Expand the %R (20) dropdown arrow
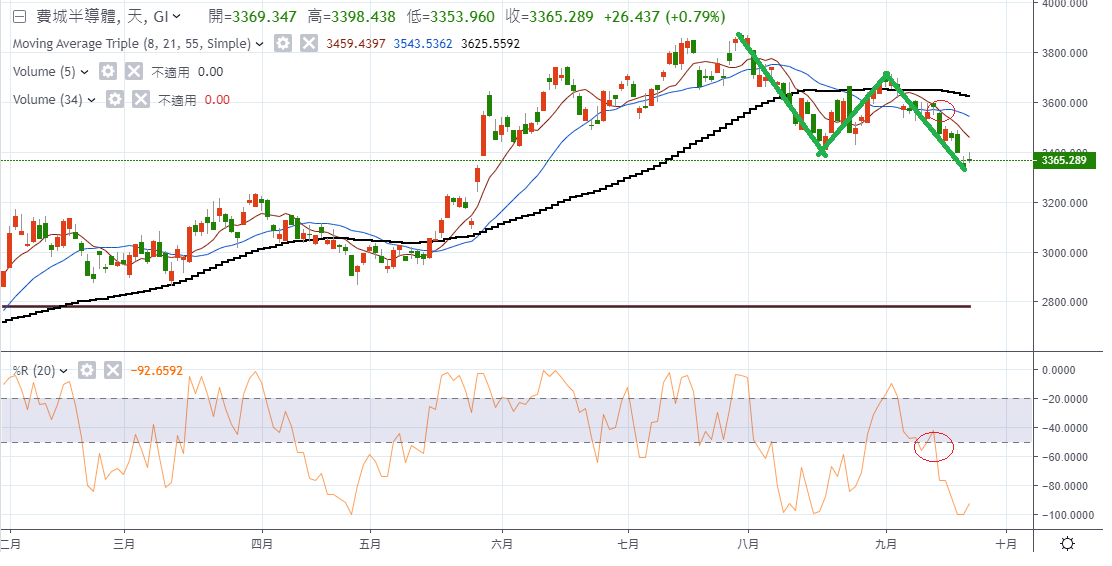Screen dimensions: 1112x566 pyautogui.click(x=65, y=370)
